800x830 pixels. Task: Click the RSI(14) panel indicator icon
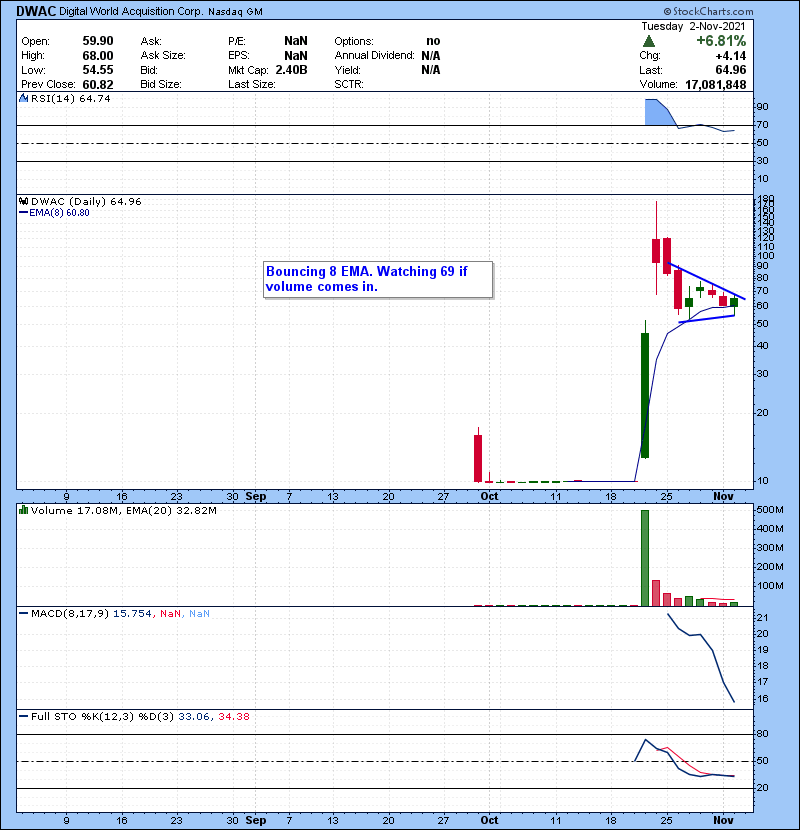[23, 98]
